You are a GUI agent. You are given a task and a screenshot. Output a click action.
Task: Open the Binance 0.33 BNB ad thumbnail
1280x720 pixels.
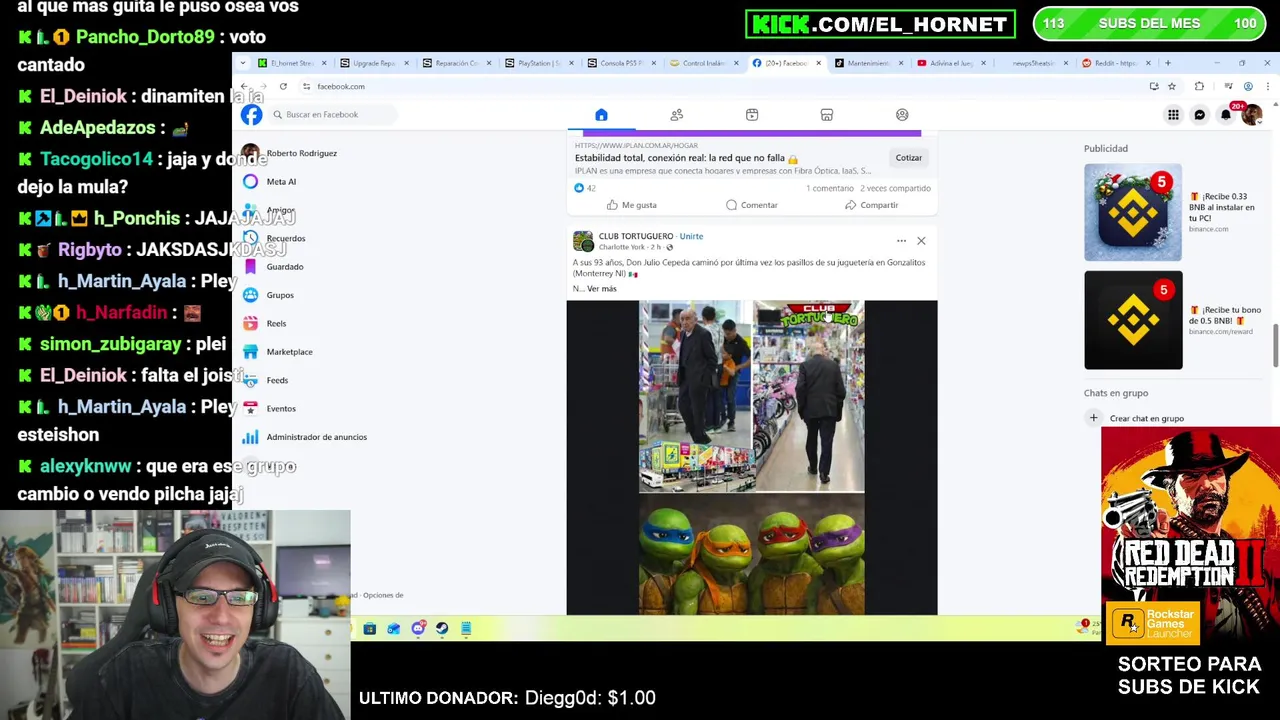(1133, 212)
